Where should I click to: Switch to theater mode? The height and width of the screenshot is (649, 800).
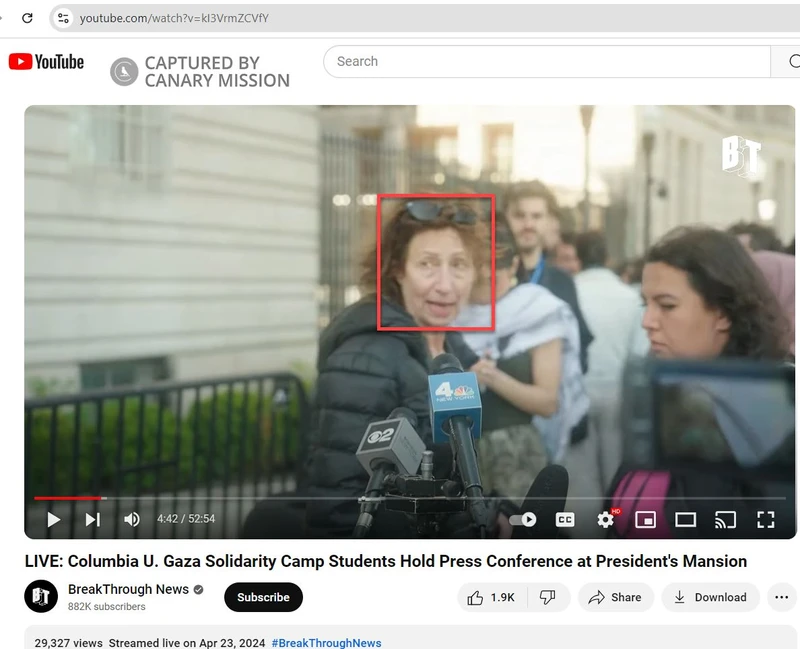pyautogui.click(x=686, y=519)
